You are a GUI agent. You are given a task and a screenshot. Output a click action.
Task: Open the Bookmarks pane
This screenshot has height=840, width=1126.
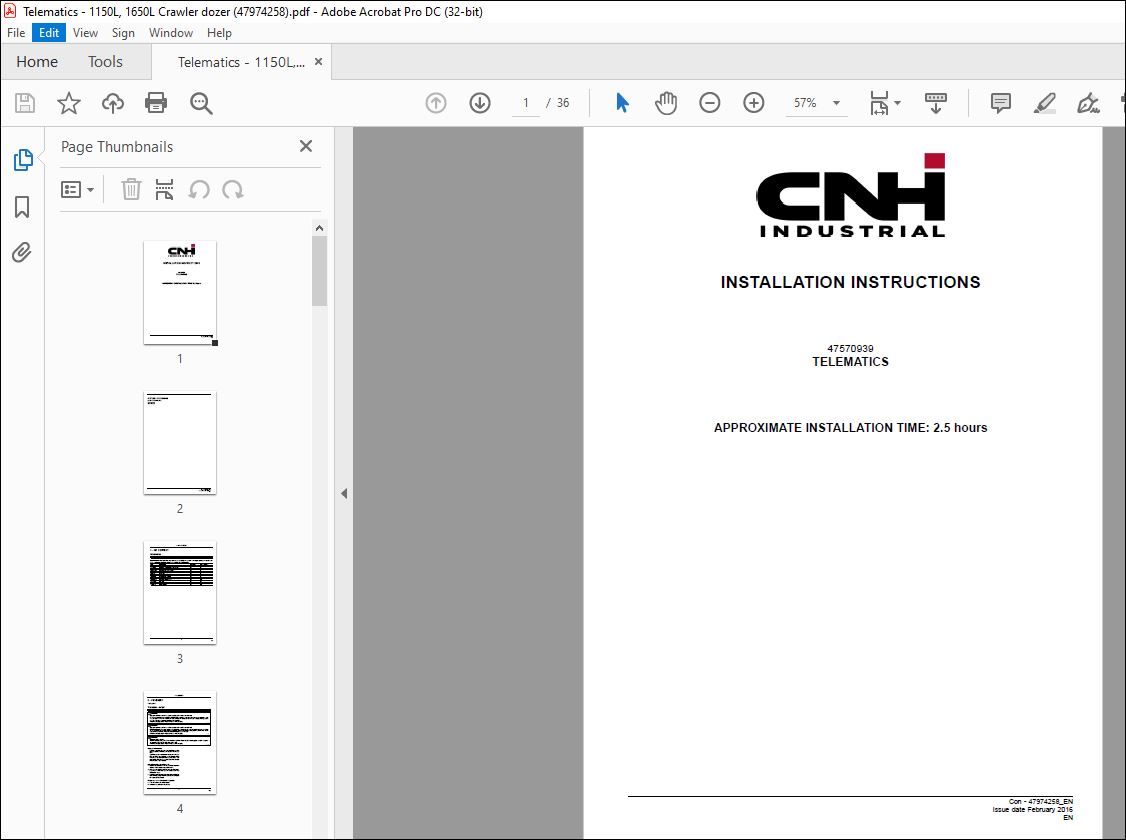click(x=22, y=207)
